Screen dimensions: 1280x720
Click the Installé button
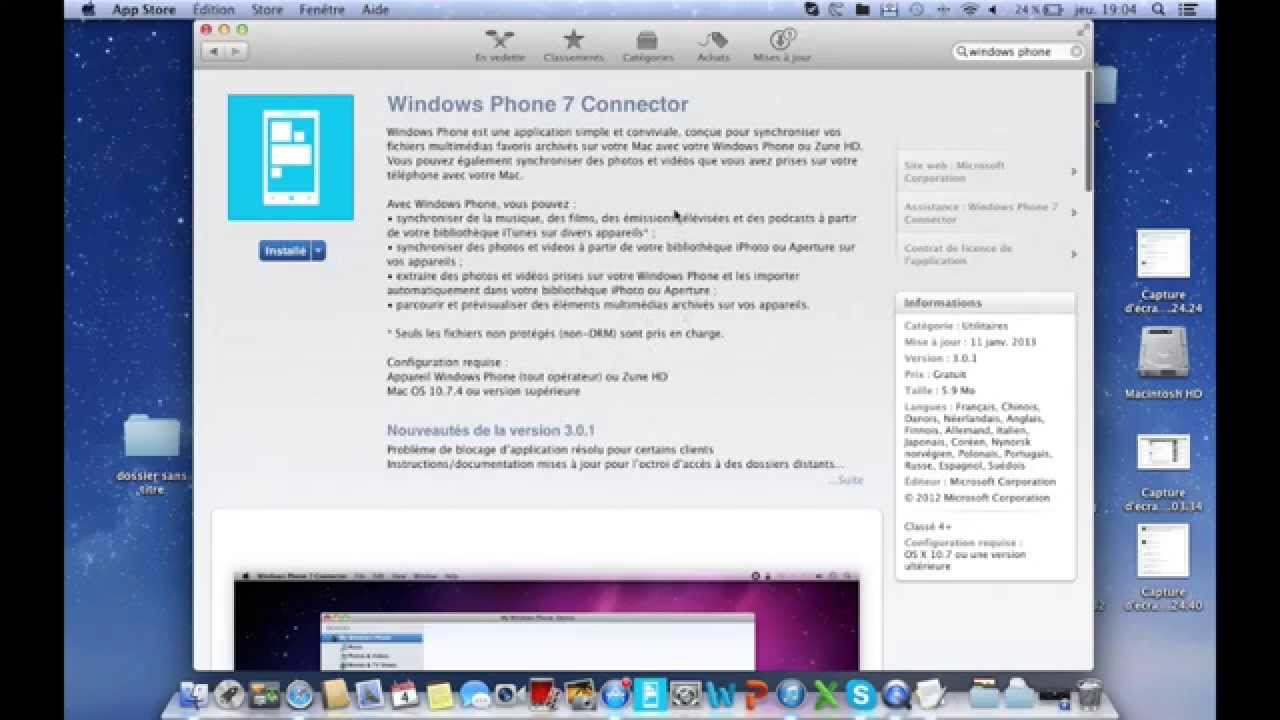285,251
